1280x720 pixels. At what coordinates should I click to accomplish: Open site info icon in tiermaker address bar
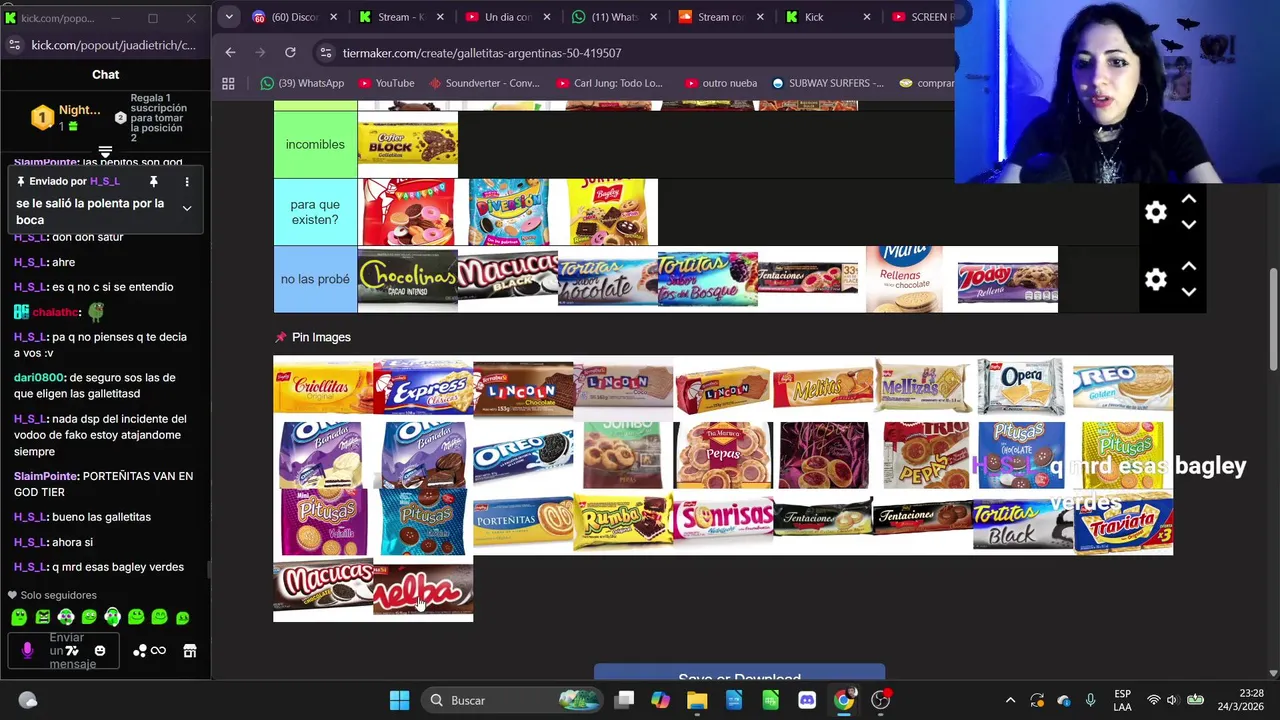[x=325, y=52]
